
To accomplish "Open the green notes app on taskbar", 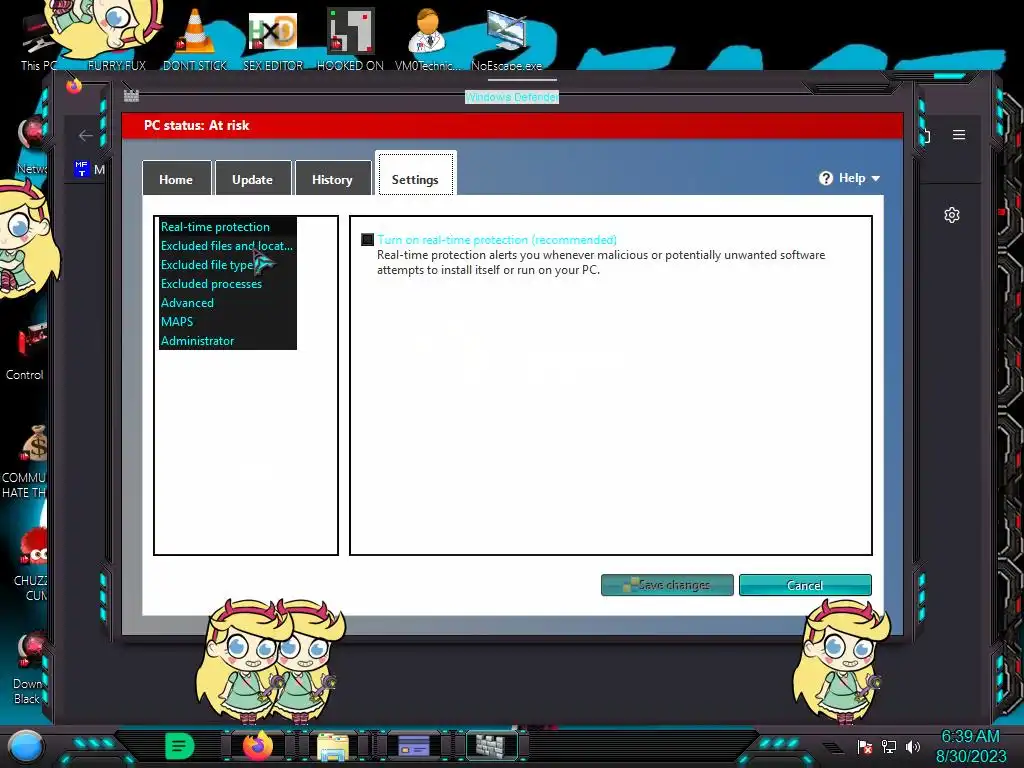I will (179, 746).
